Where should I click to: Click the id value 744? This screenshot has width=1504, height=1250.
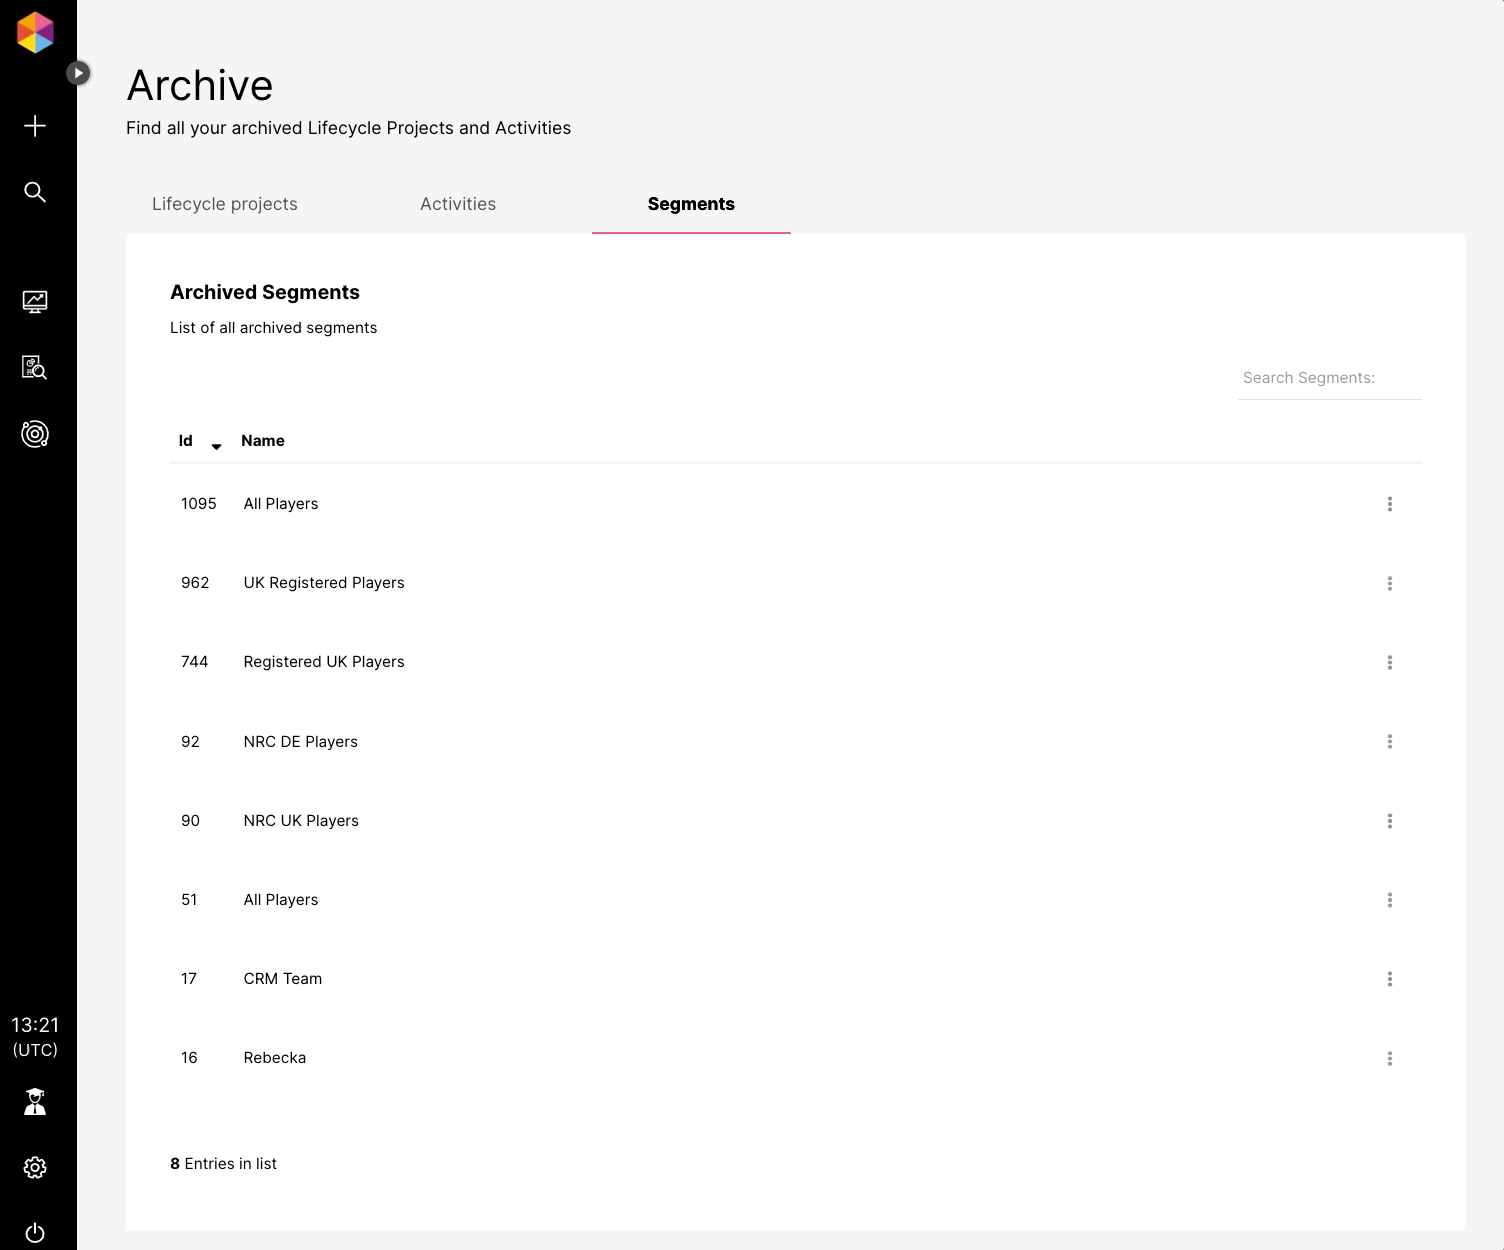click(195, 662)
